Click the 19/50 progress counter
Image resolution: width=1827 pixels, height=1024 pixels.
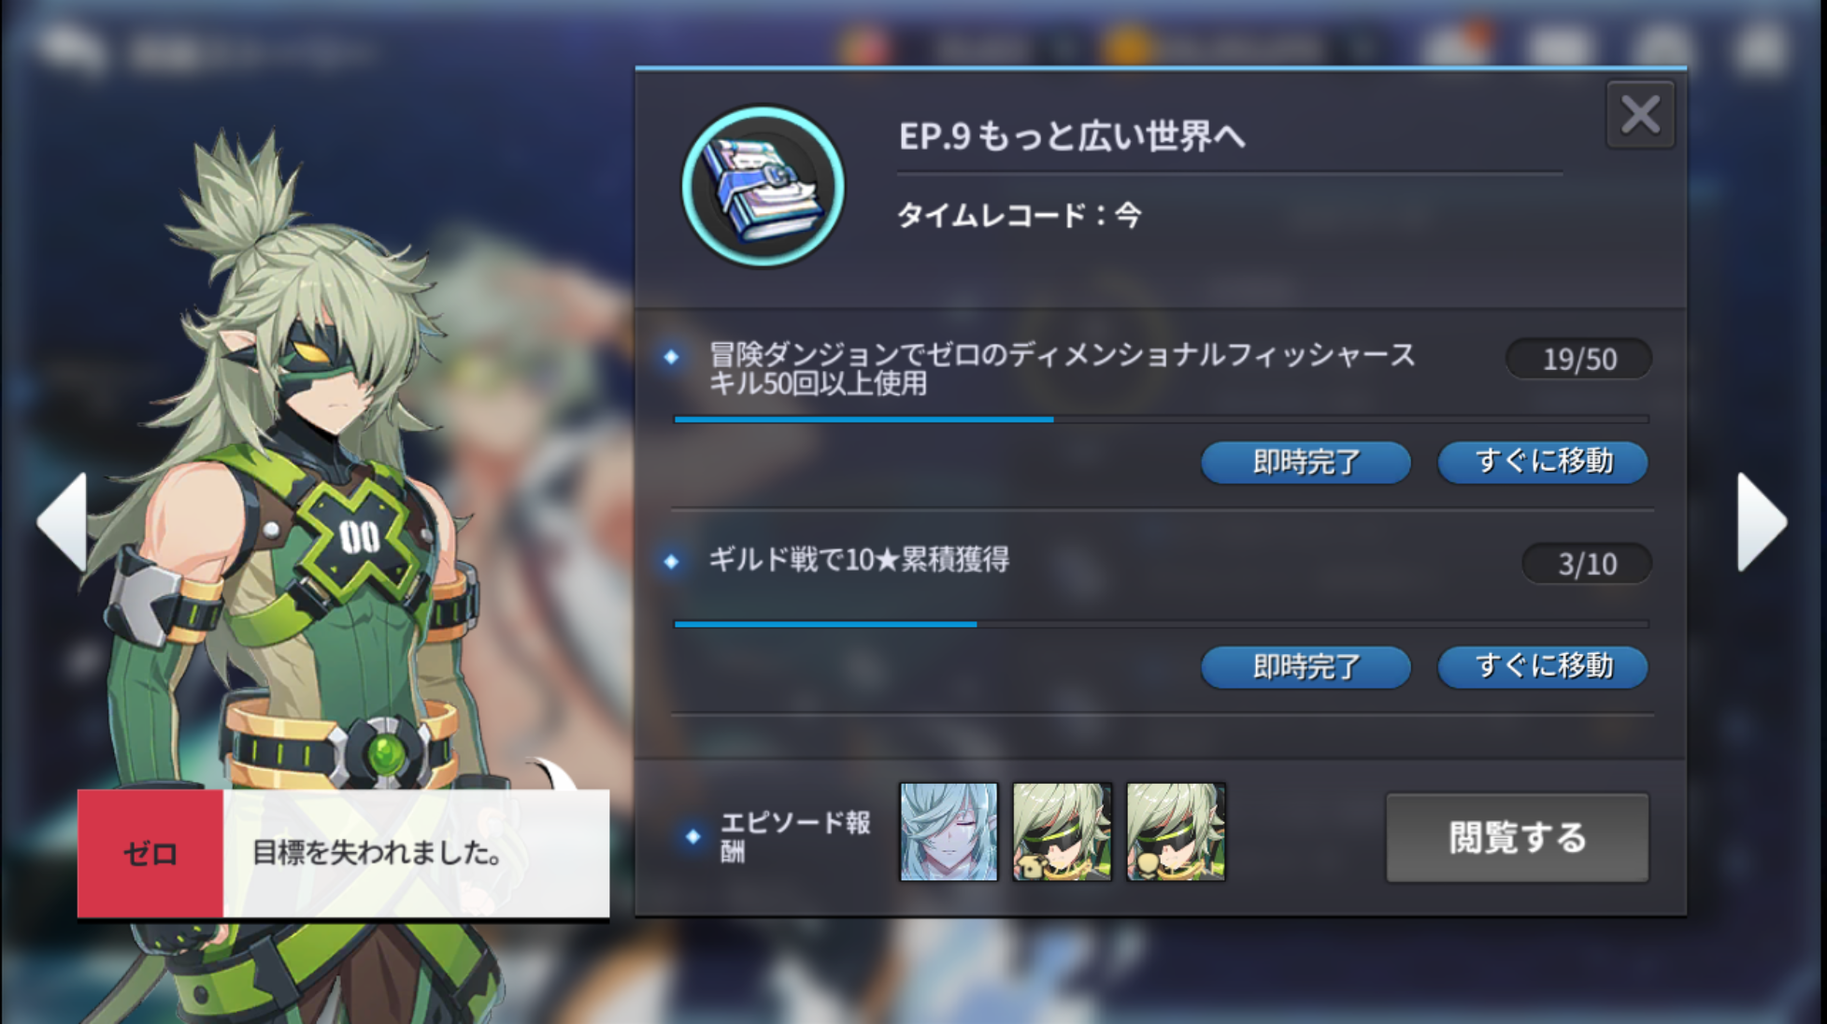pyautogui.click(x=1579, y=359)
